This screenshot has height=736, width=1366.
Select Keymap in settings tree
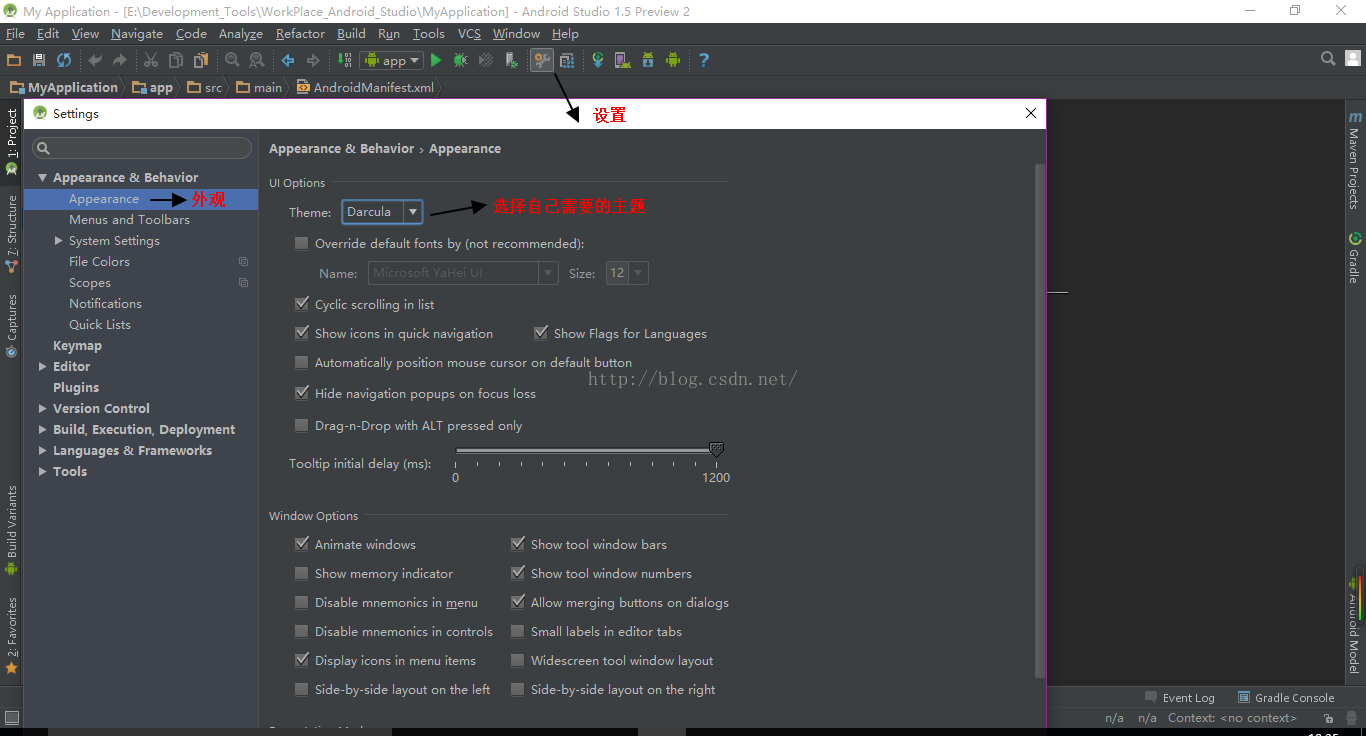click(77, 346)
